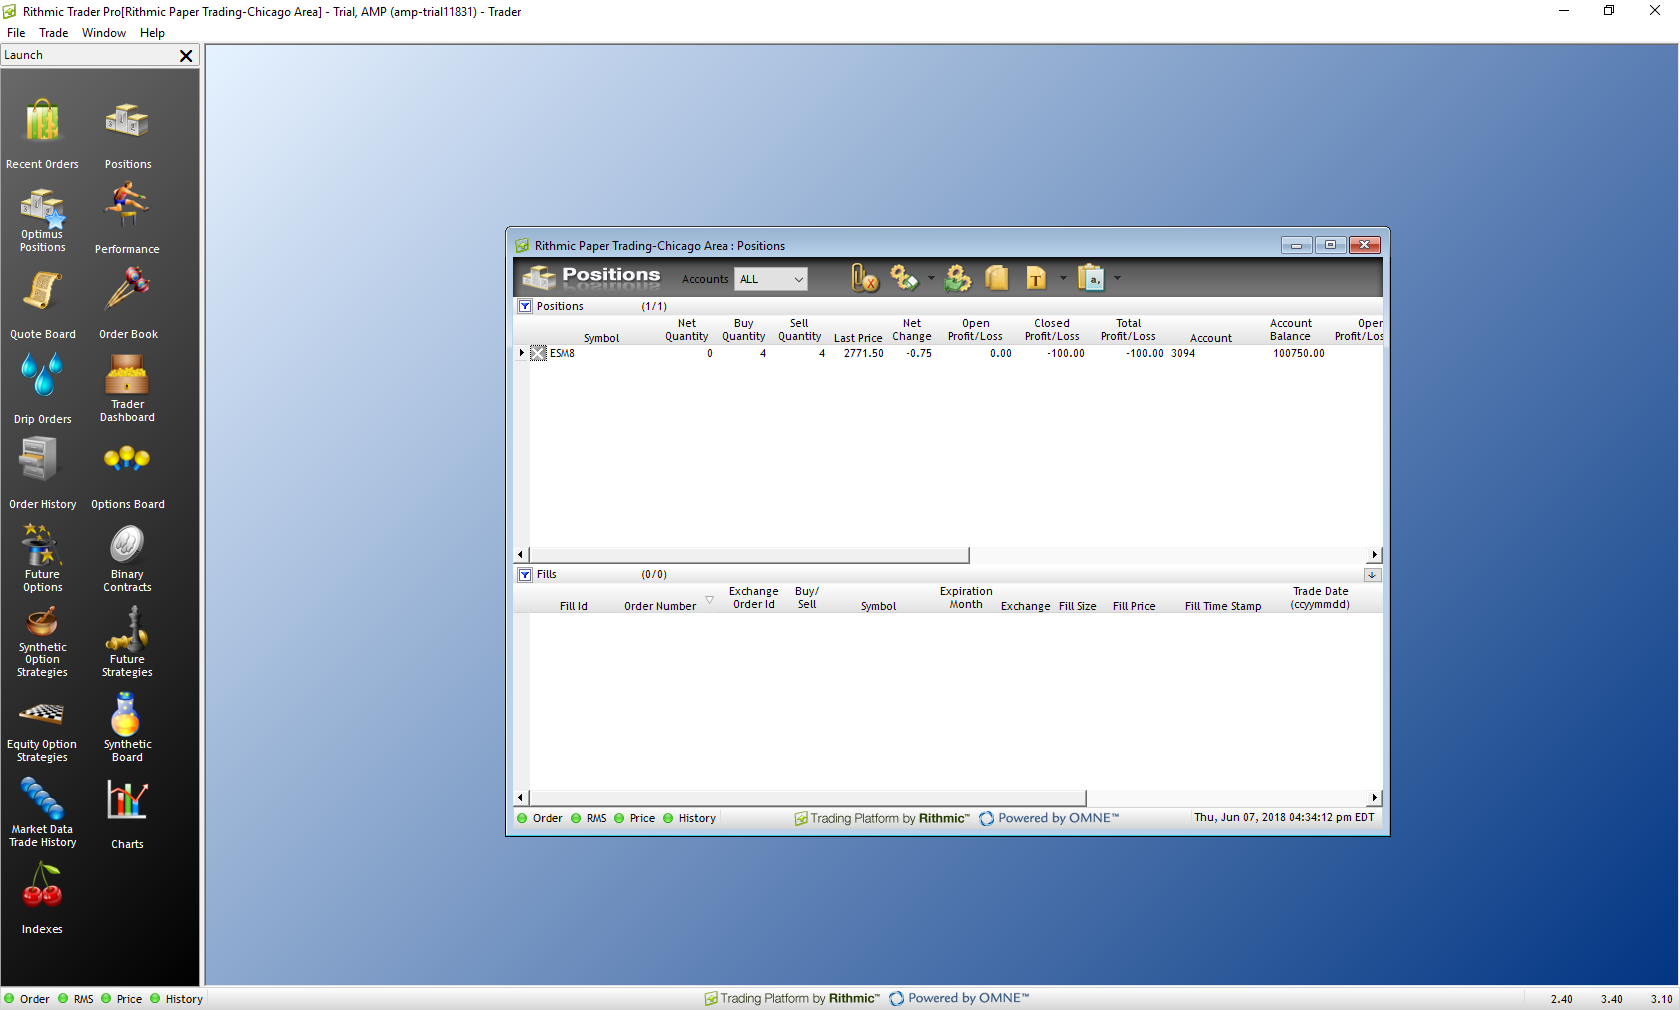Screen dimensions: 1680x1010
Task: Click the Symbol column header in Positions
Action: point(601,338)
